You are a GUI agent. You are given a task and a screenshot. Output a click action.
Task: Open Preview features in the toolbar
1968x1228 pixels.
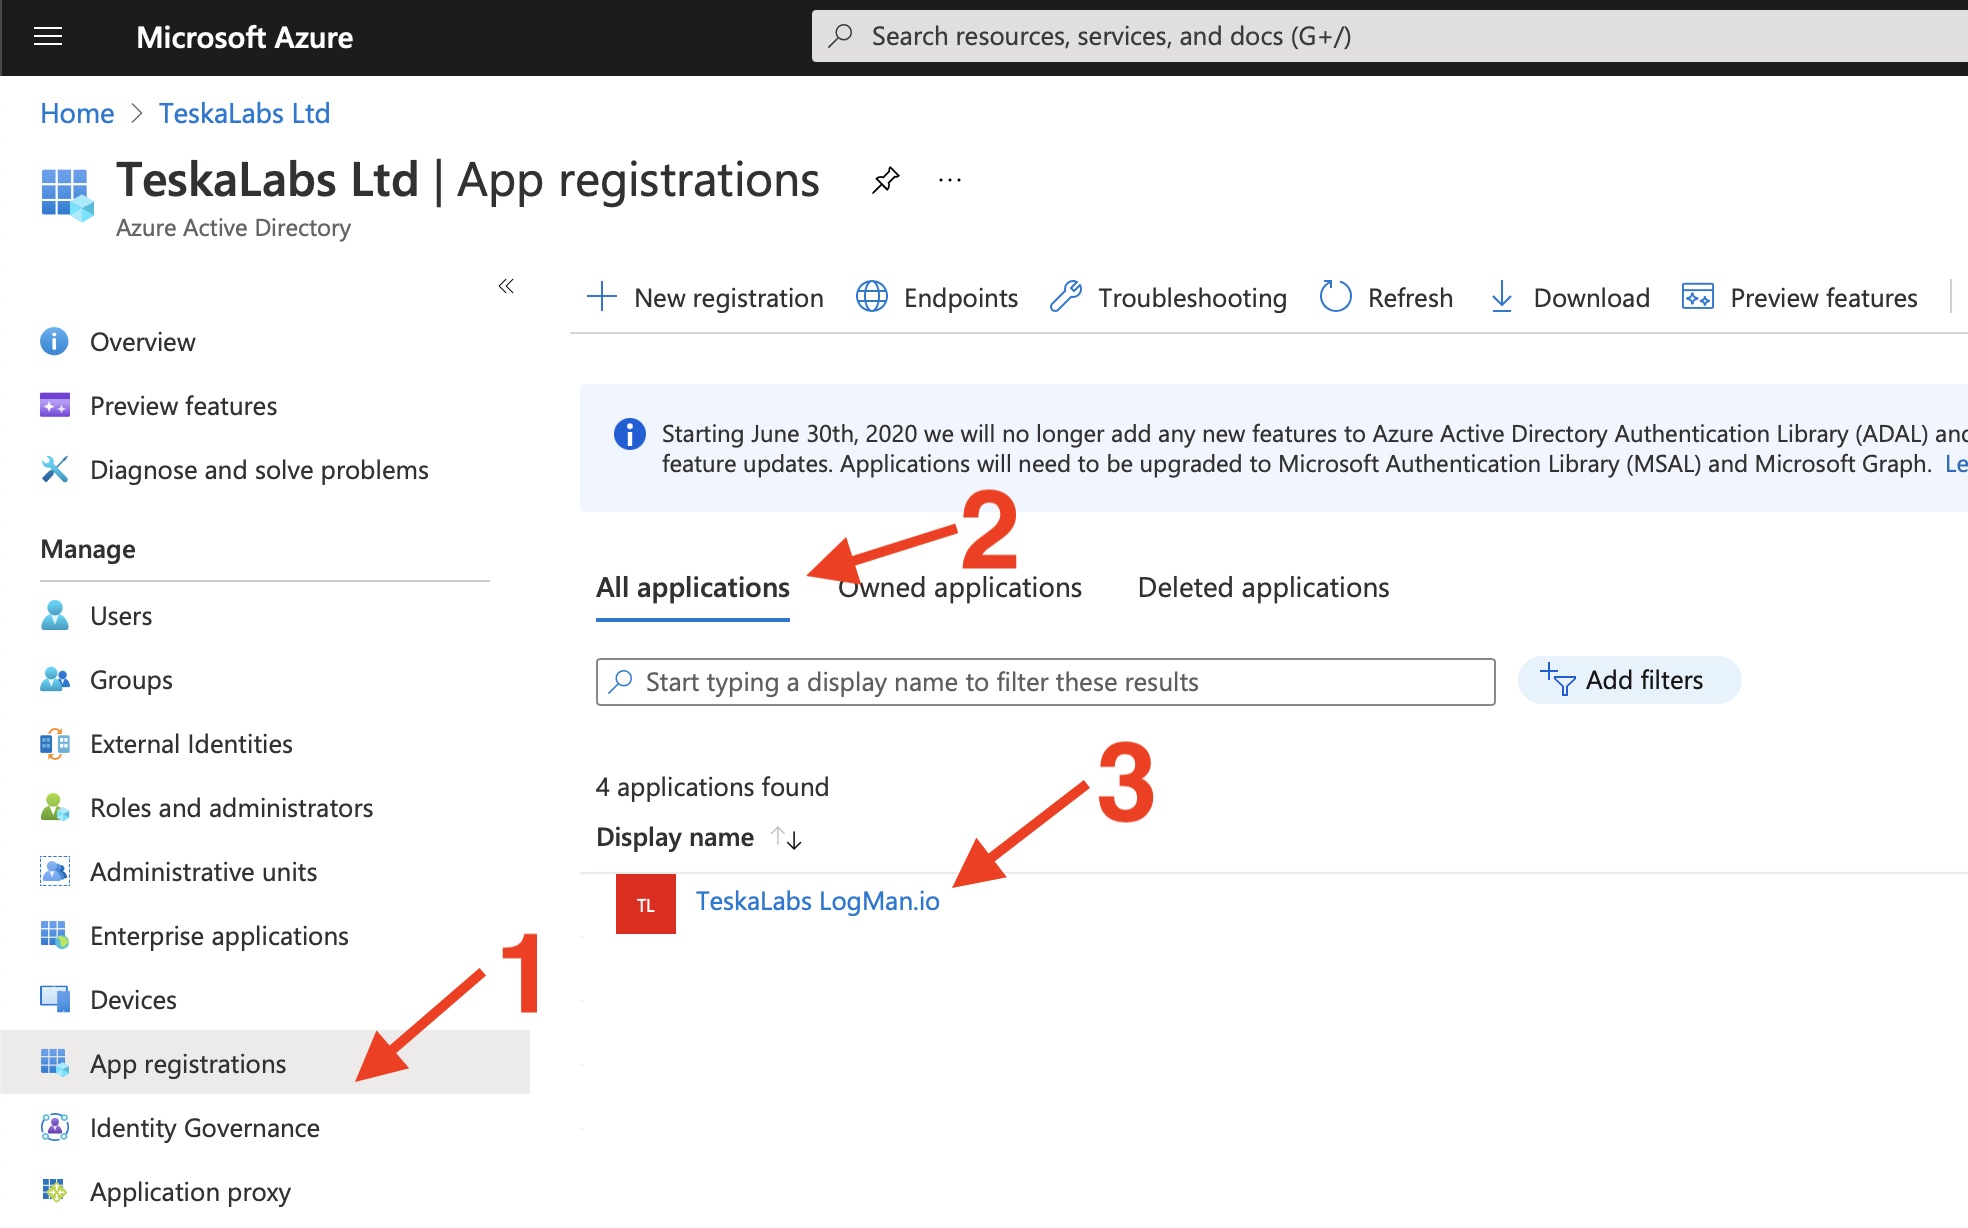pos(1800,297)
